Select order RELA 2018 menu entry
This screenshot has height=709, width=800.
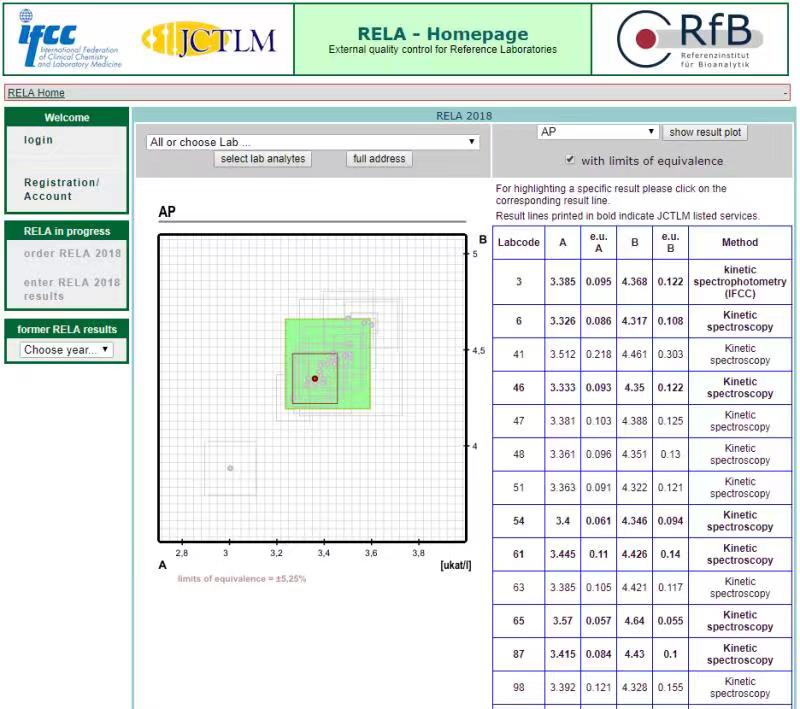click(x=72, y=253)
